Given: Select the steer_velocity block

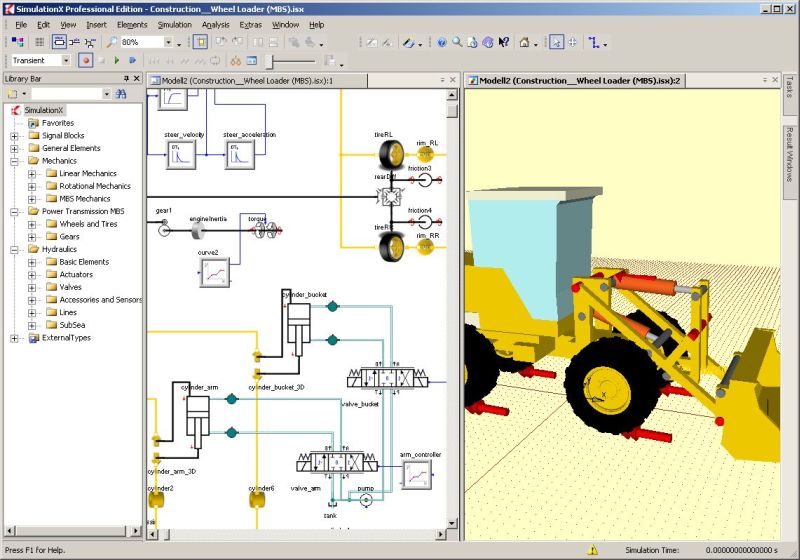Looking at the screenshot, I should (181, 155).
